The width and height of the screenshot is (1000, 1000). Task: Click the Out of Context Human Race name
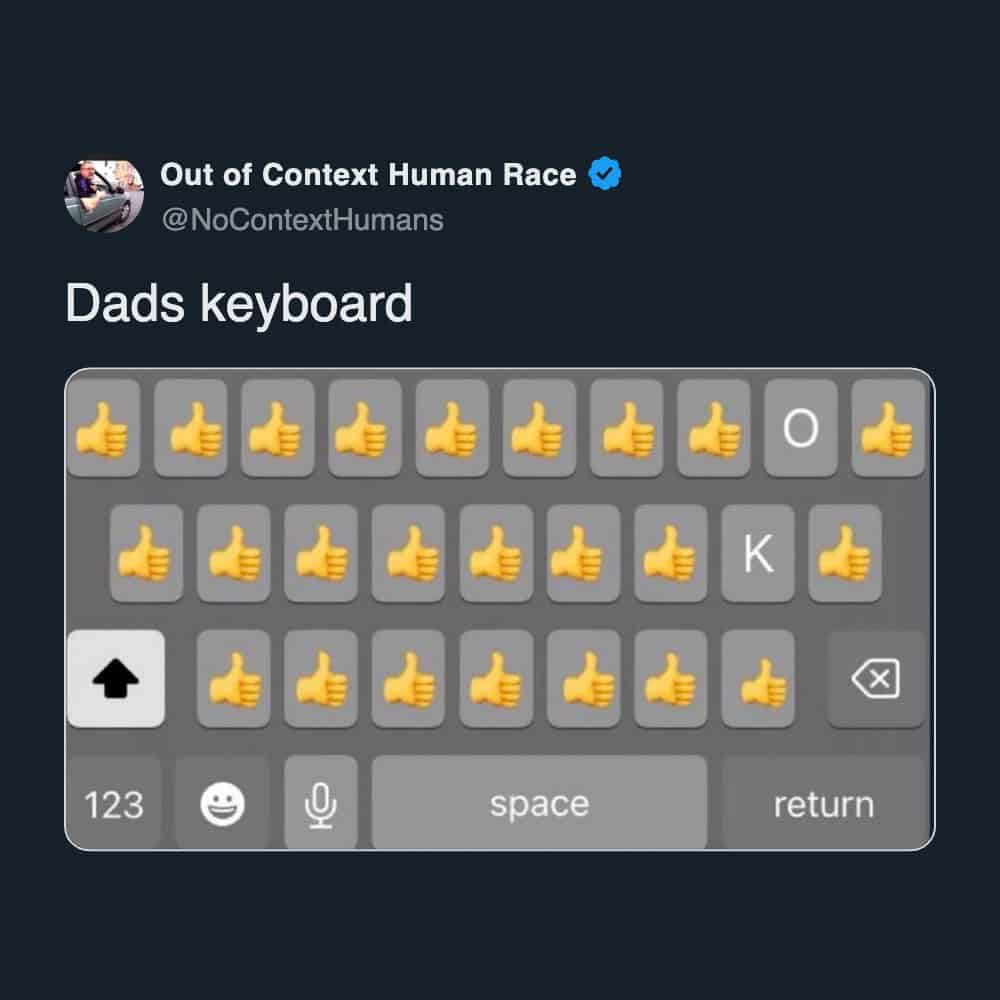368,175
